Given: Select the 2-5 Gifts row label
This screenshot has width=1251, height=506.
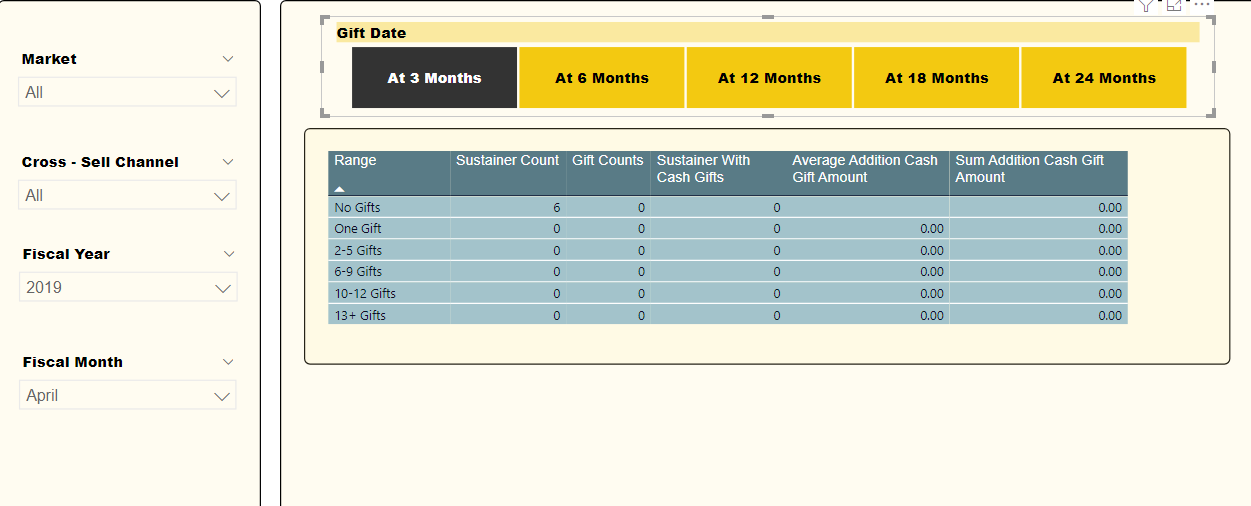Looking at the screenshot, I should (x=358, y=251).
